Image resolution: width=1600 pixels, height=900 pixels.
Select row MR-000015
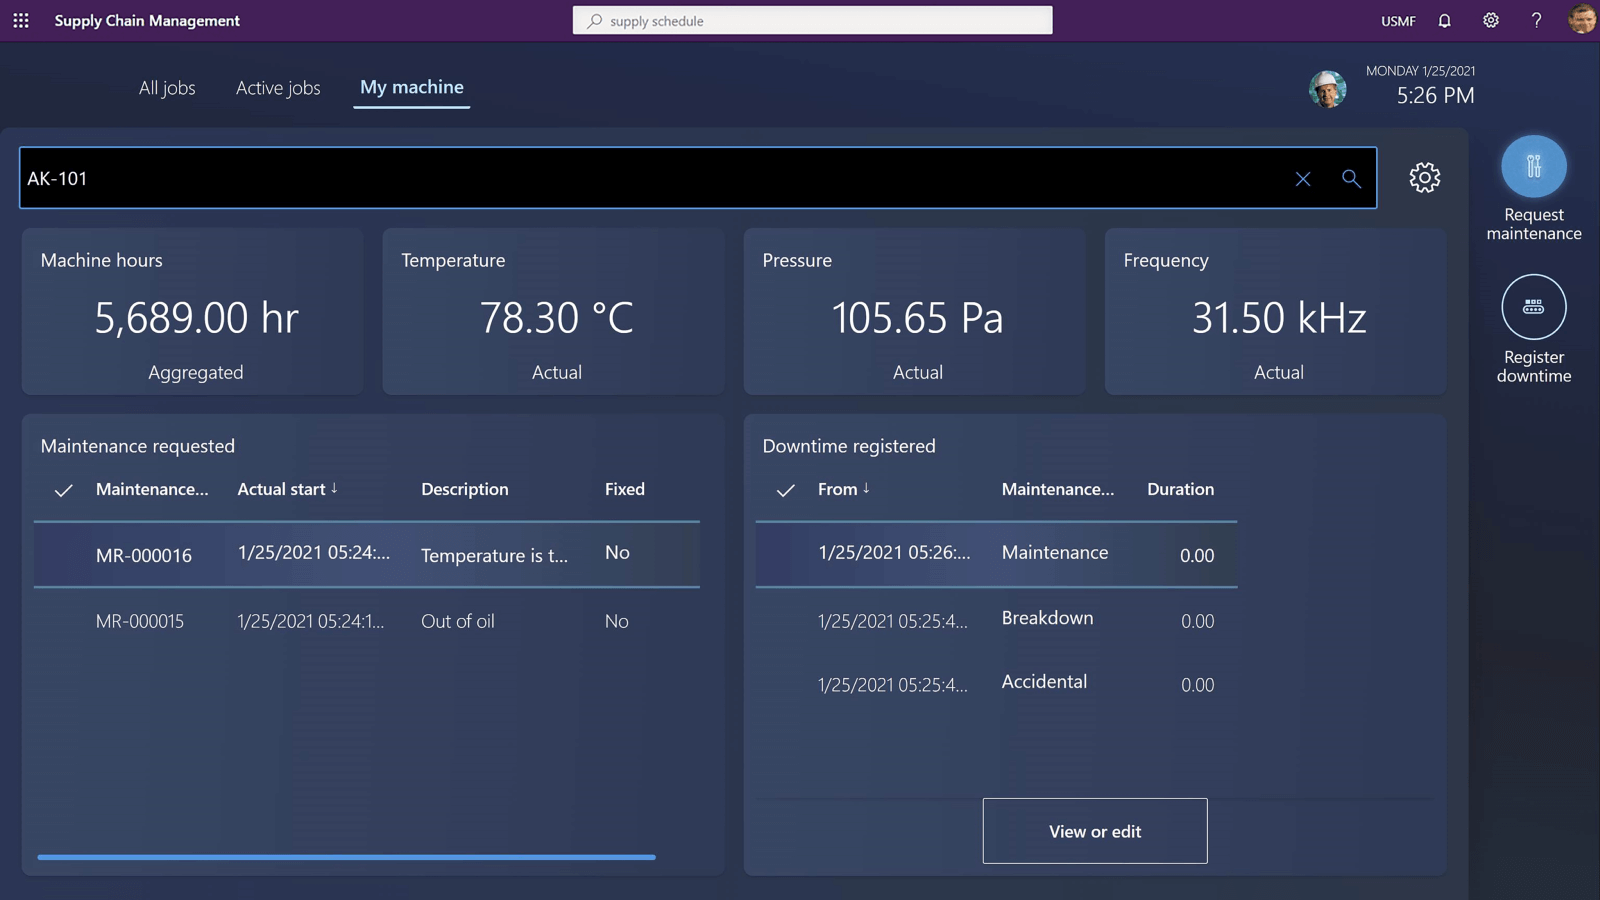pyautogui.click(x=367, y=621)
